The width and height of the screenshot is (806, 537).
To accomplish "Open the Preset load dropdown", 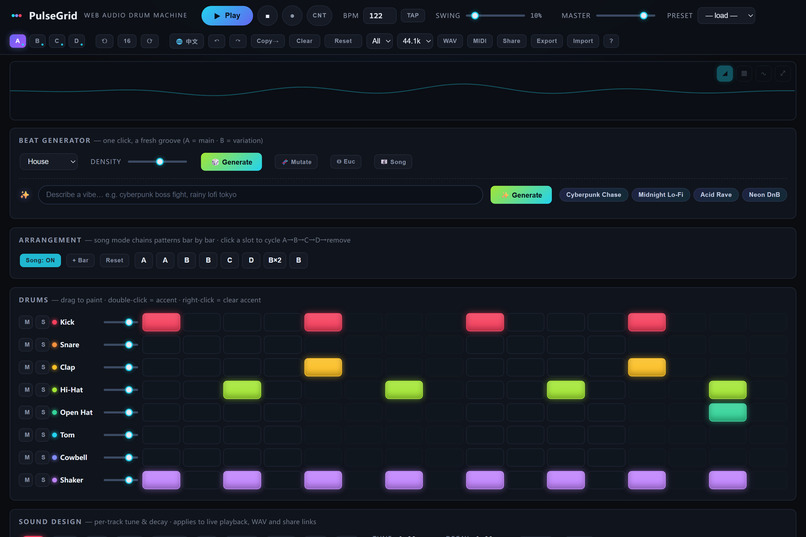I will click(726, 15).
